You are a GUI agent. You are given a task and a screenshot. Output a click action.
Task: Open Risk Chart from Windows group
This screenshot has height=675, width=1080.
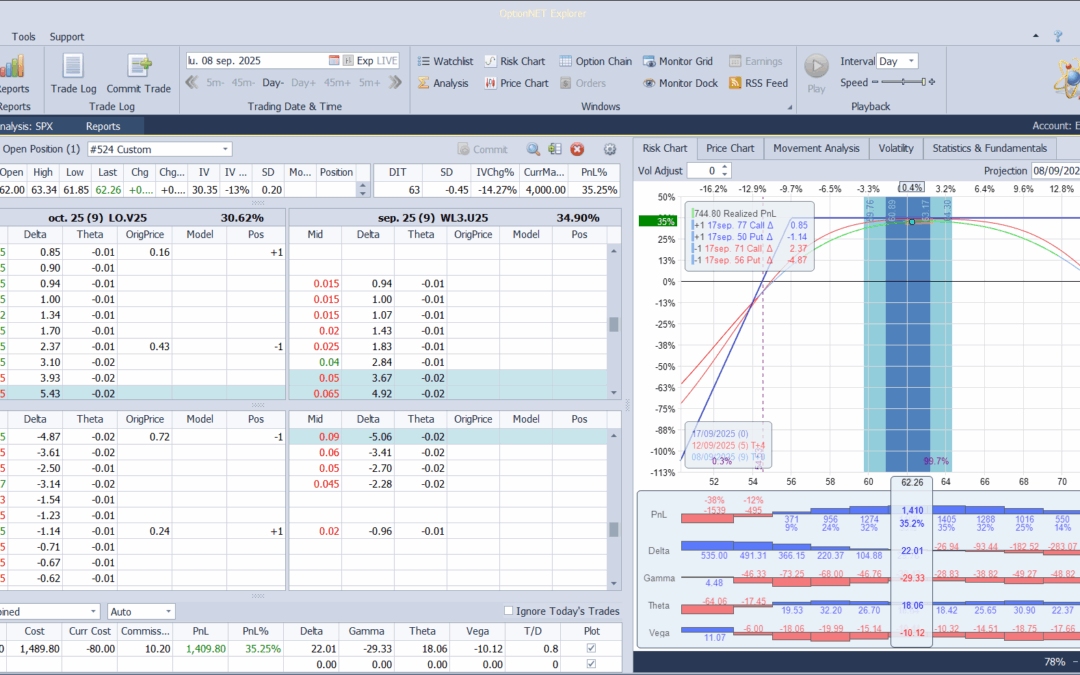click(x=515, y=61)
